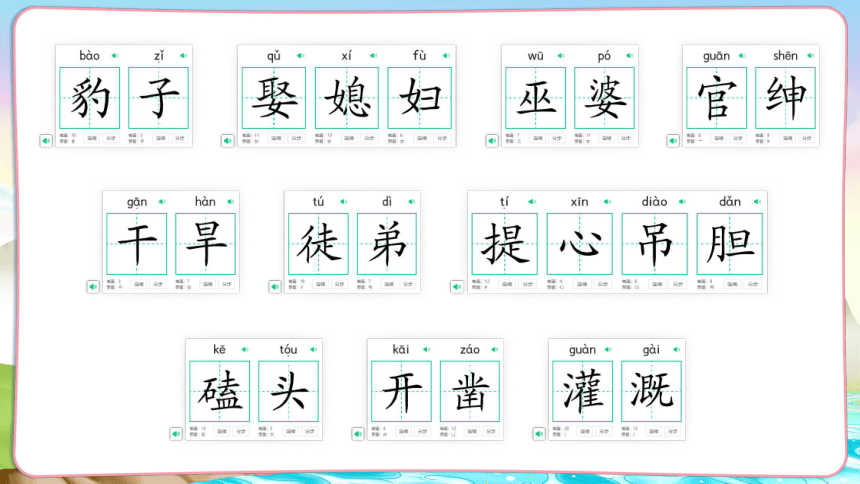Play pronunciation audio for pinyin wū
The width and height of the screenshot is (860, 484).
(561, 55)
